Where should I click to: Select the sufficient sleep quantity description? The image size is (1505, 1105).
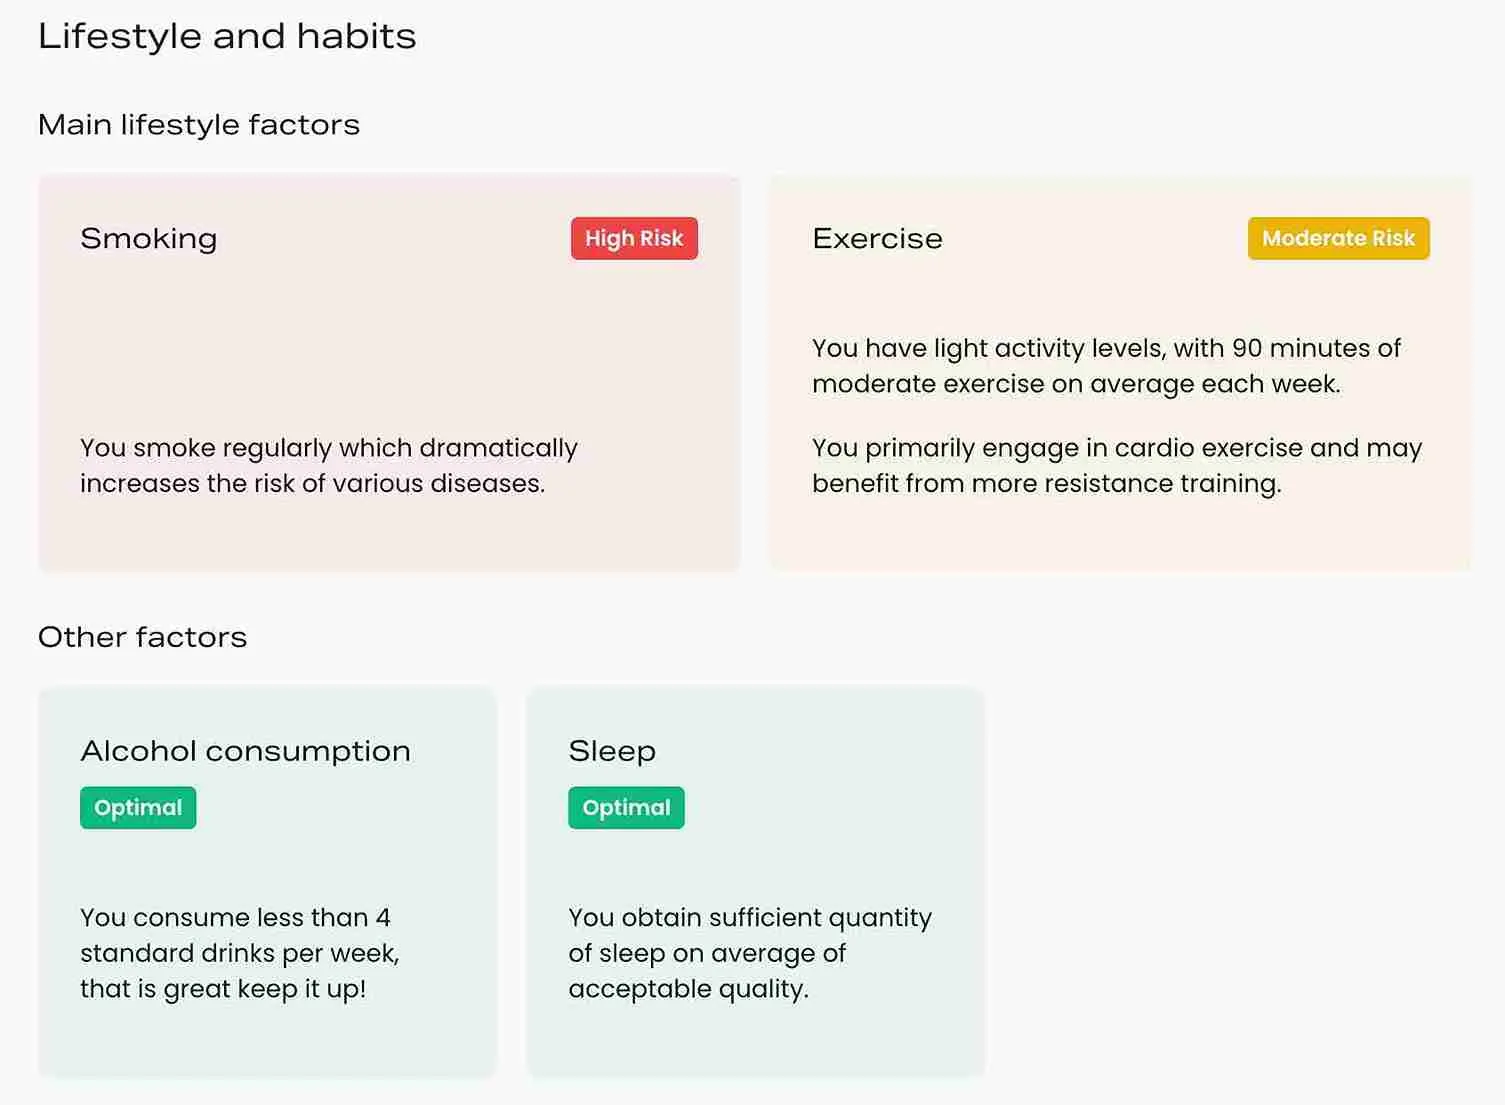pyautogui.click(x=750, y=953)
